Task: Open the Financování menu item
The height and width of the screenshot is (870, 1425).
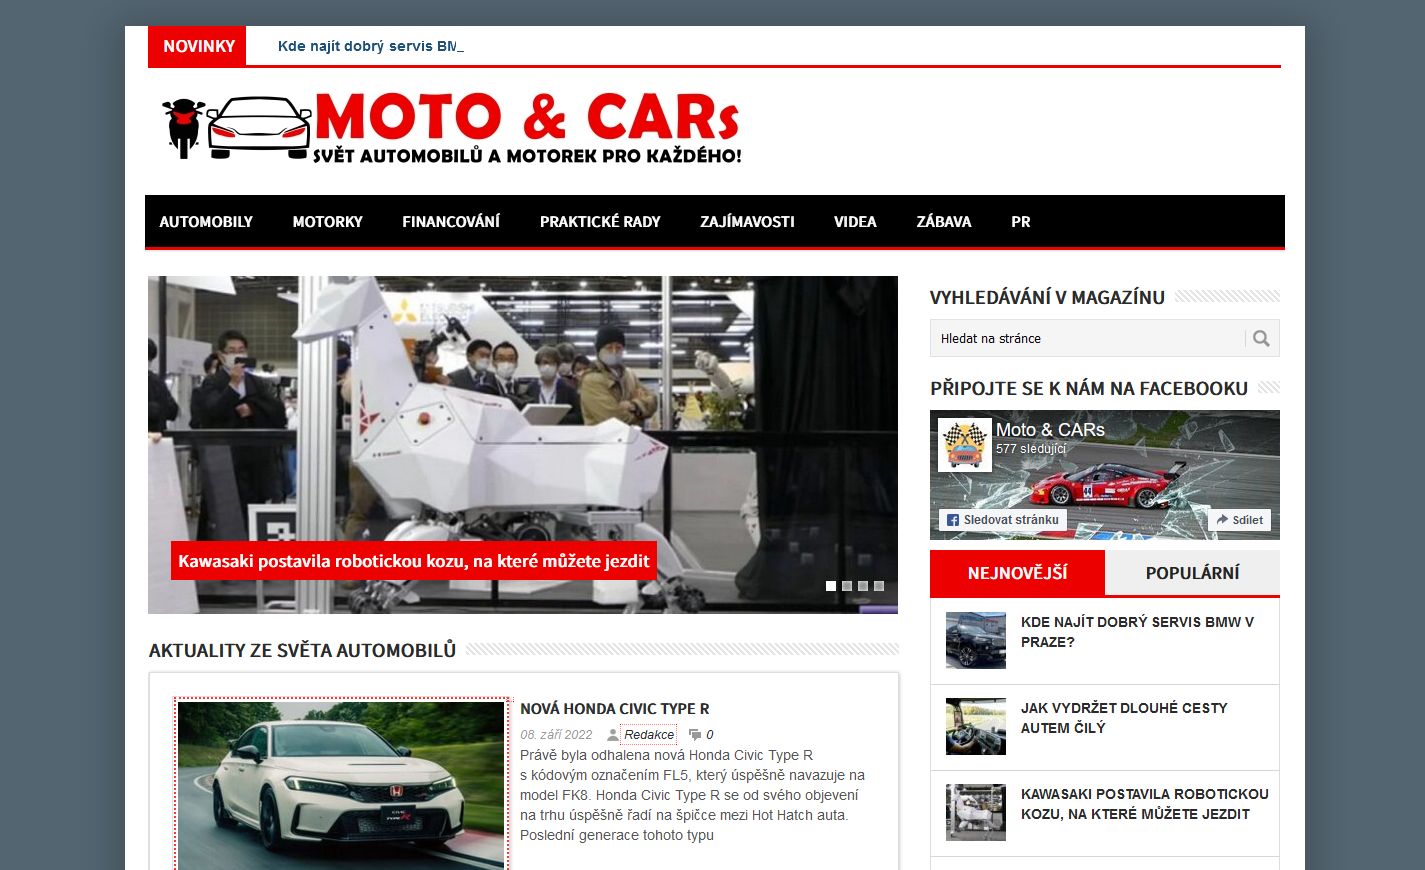Action: (x=451, y=222)
